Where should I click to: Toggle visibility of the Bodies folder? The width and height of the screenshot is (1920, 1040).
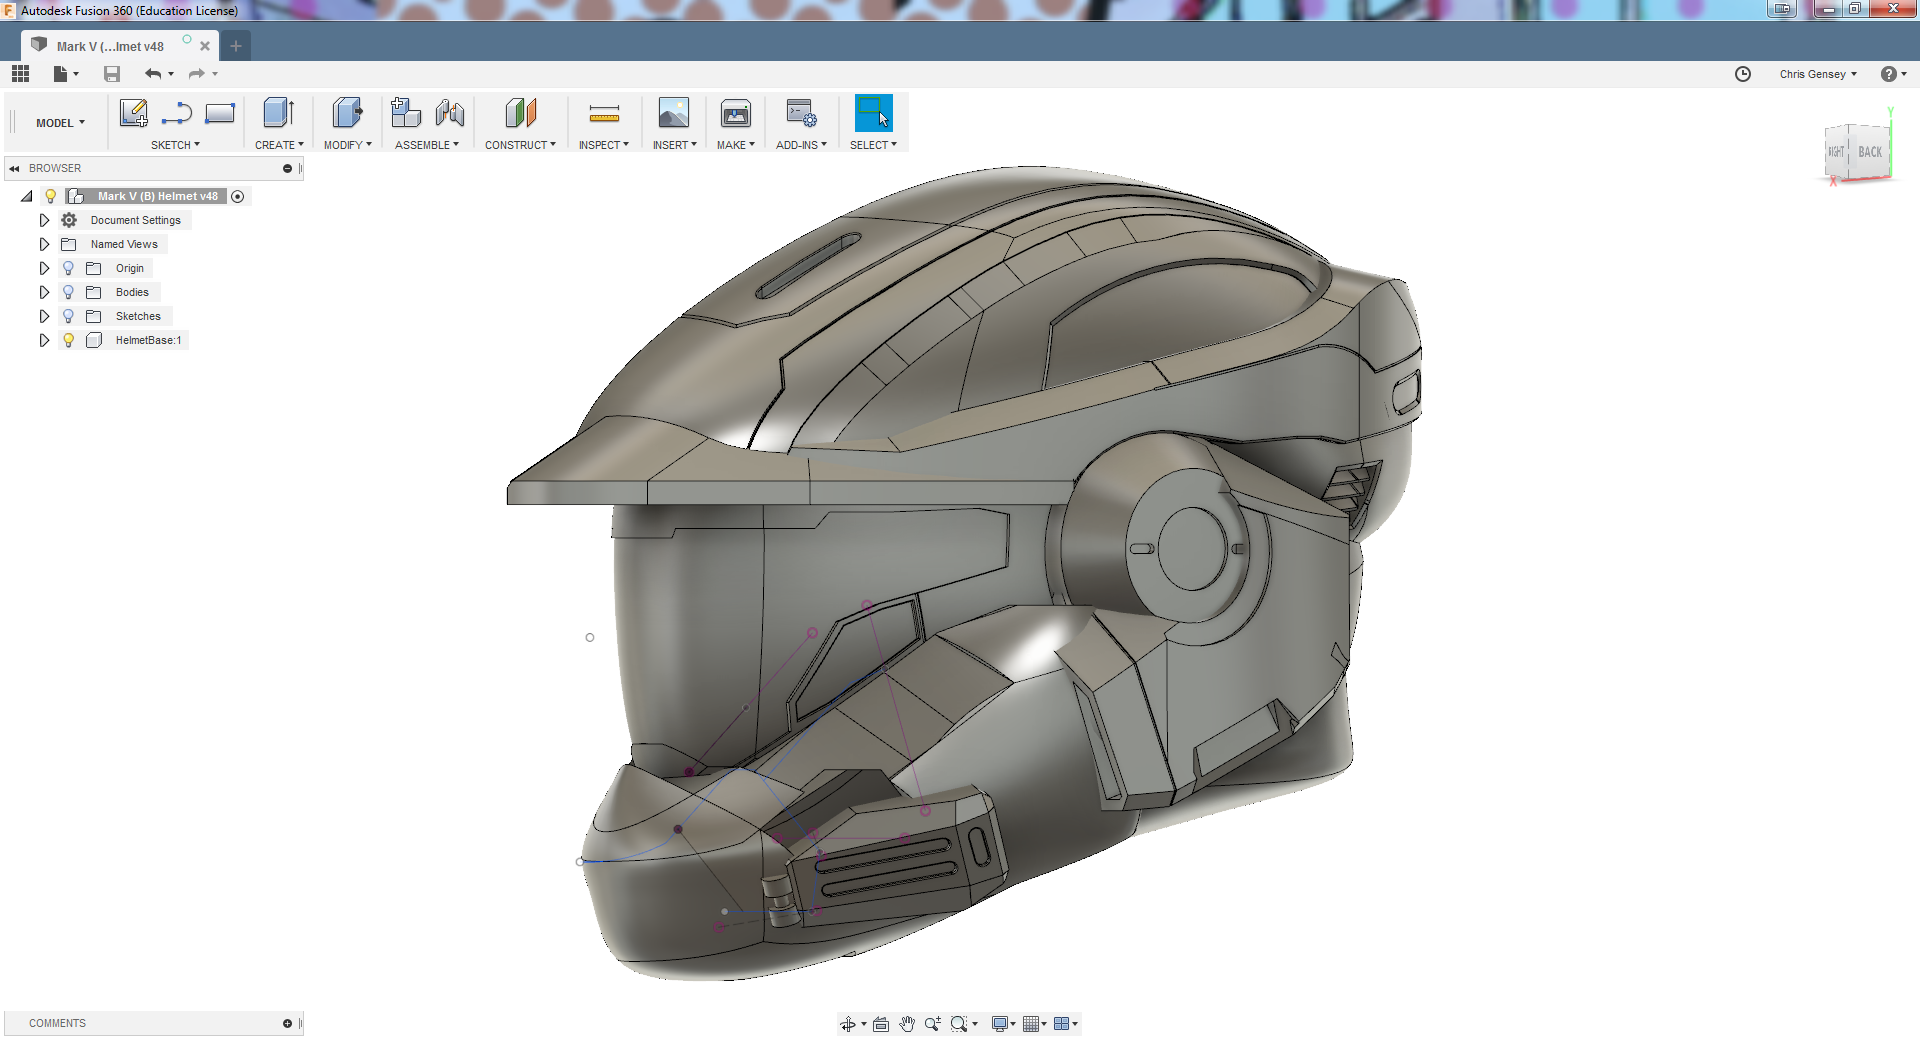tap(68, 292)
